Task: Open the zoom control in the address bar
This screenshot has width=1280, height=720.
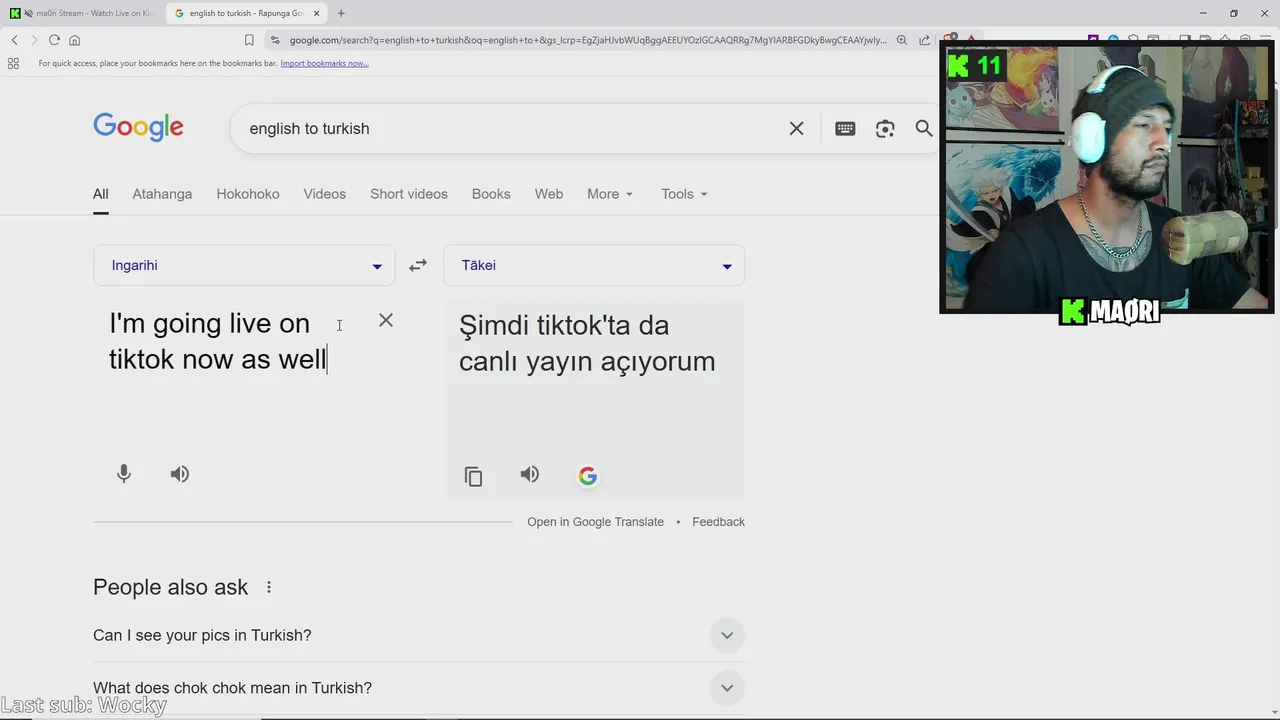Action: [x=901, y=40]
